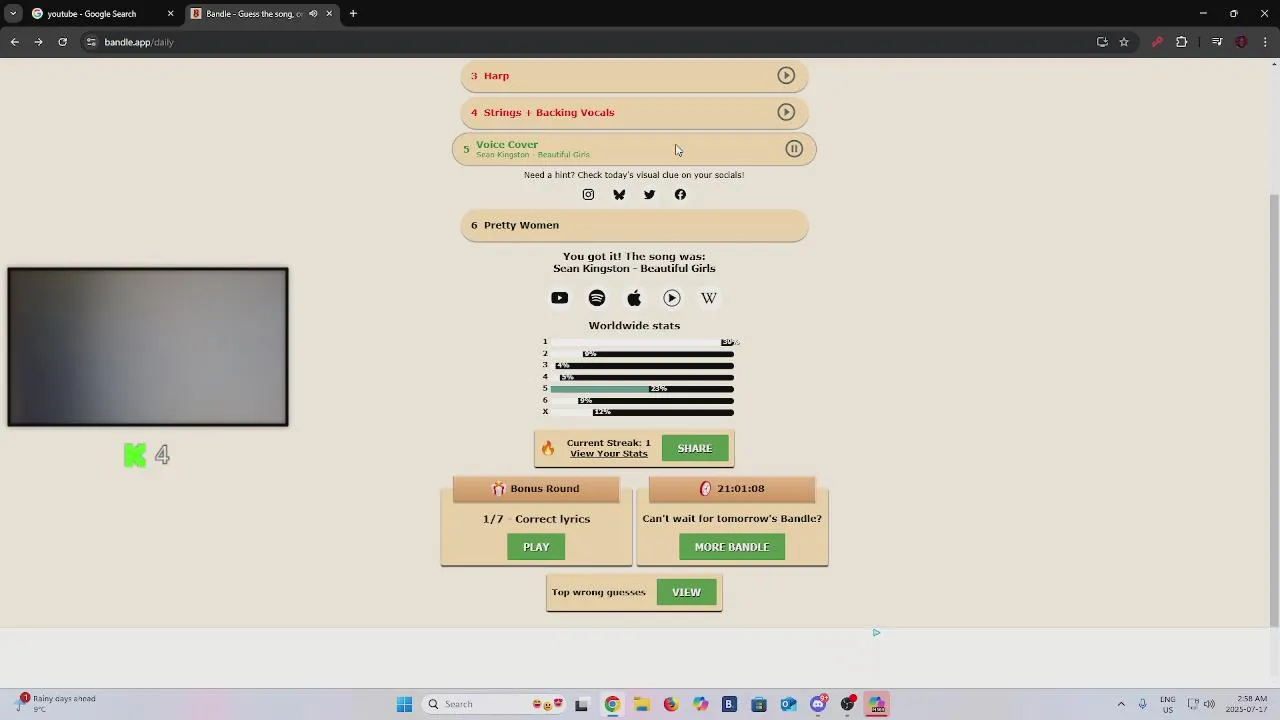Open the taskbar volume control
This screenshot has width=1280, height=720.
[1209, 704]
